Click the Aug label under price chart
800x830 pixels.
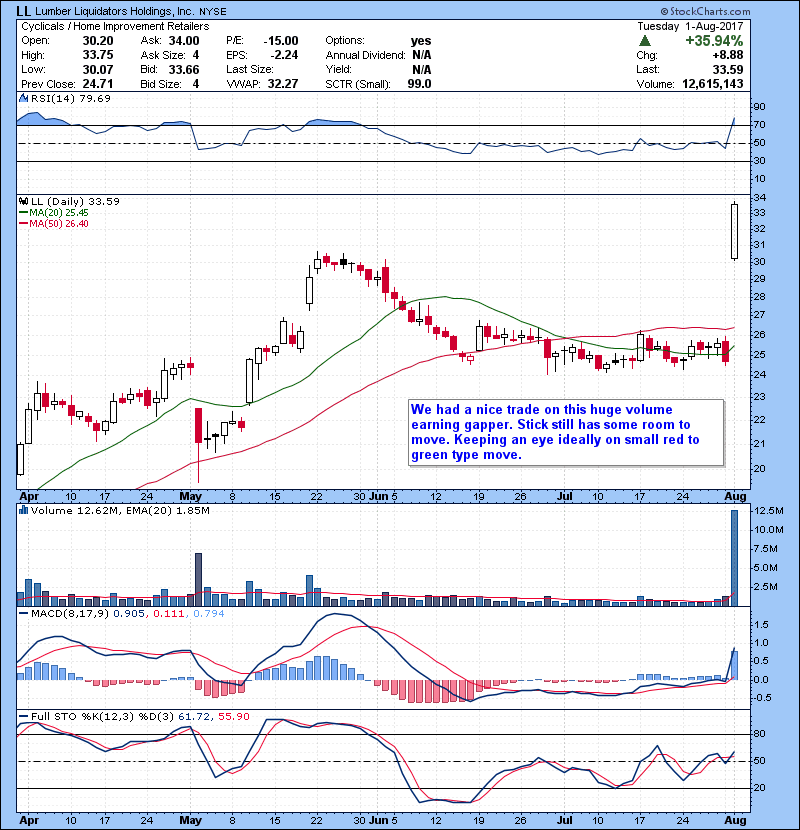point(735,497)
